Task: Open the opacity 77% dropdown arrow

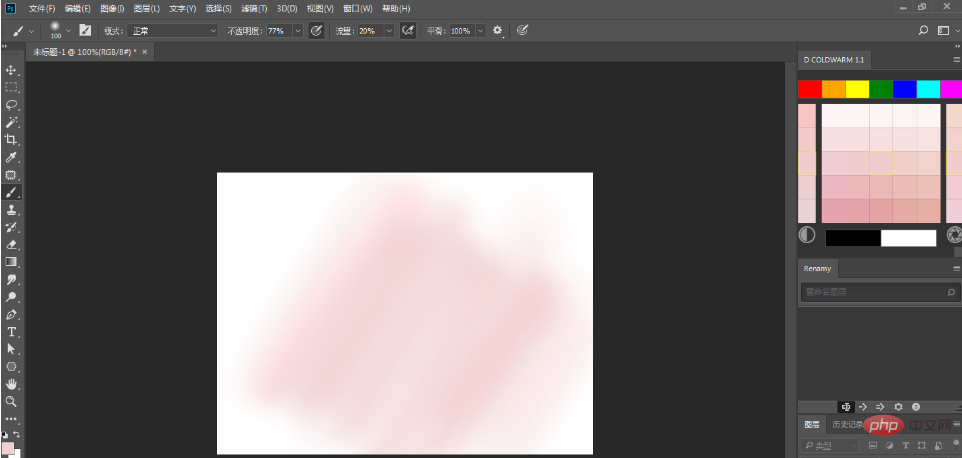Action: point(298,30)
